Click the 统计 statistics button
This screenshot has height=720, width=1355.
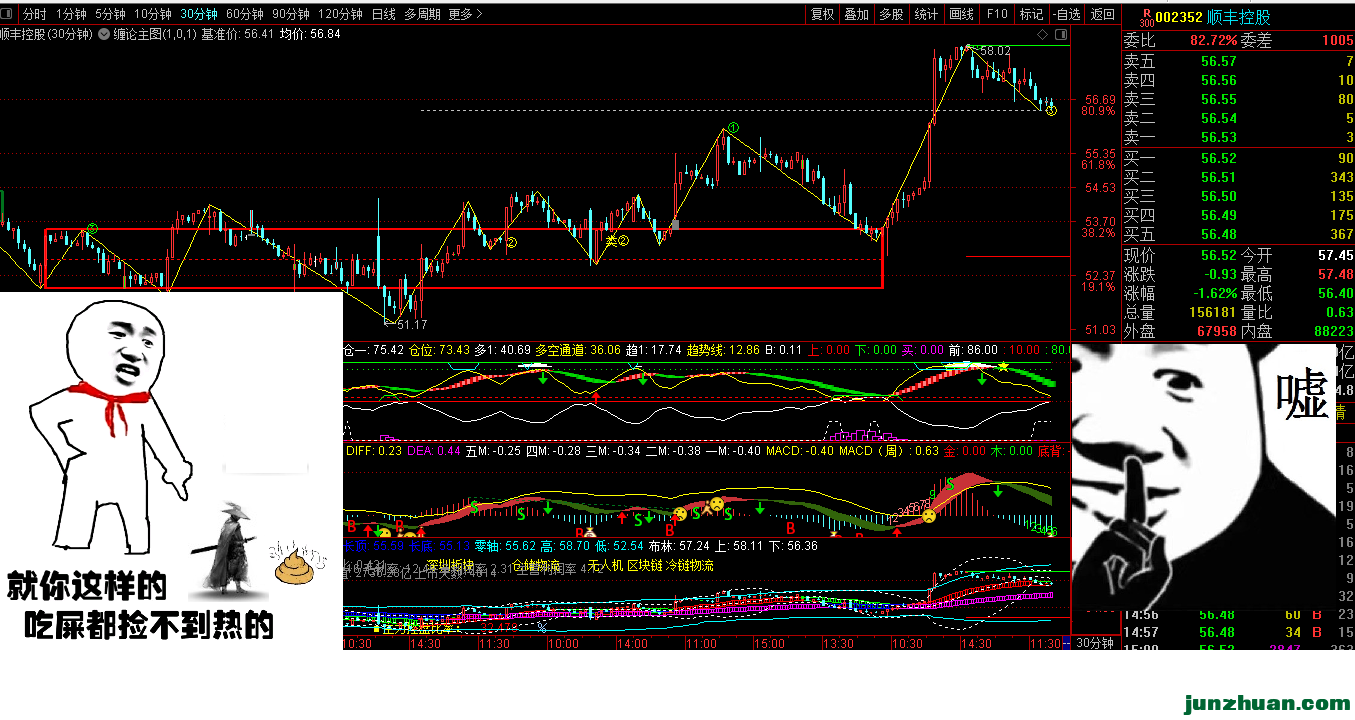coord(926,14)
